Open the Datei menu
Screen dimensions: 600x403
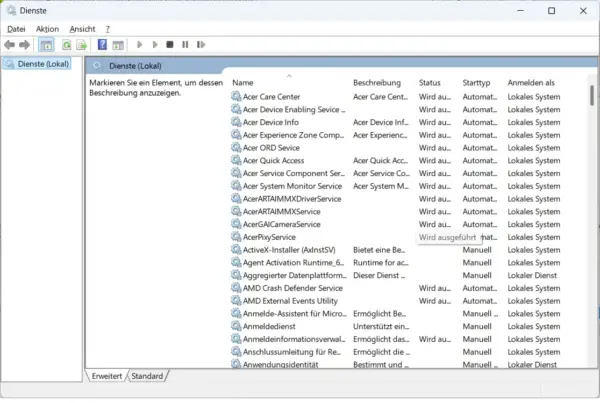tap(16, 29)
